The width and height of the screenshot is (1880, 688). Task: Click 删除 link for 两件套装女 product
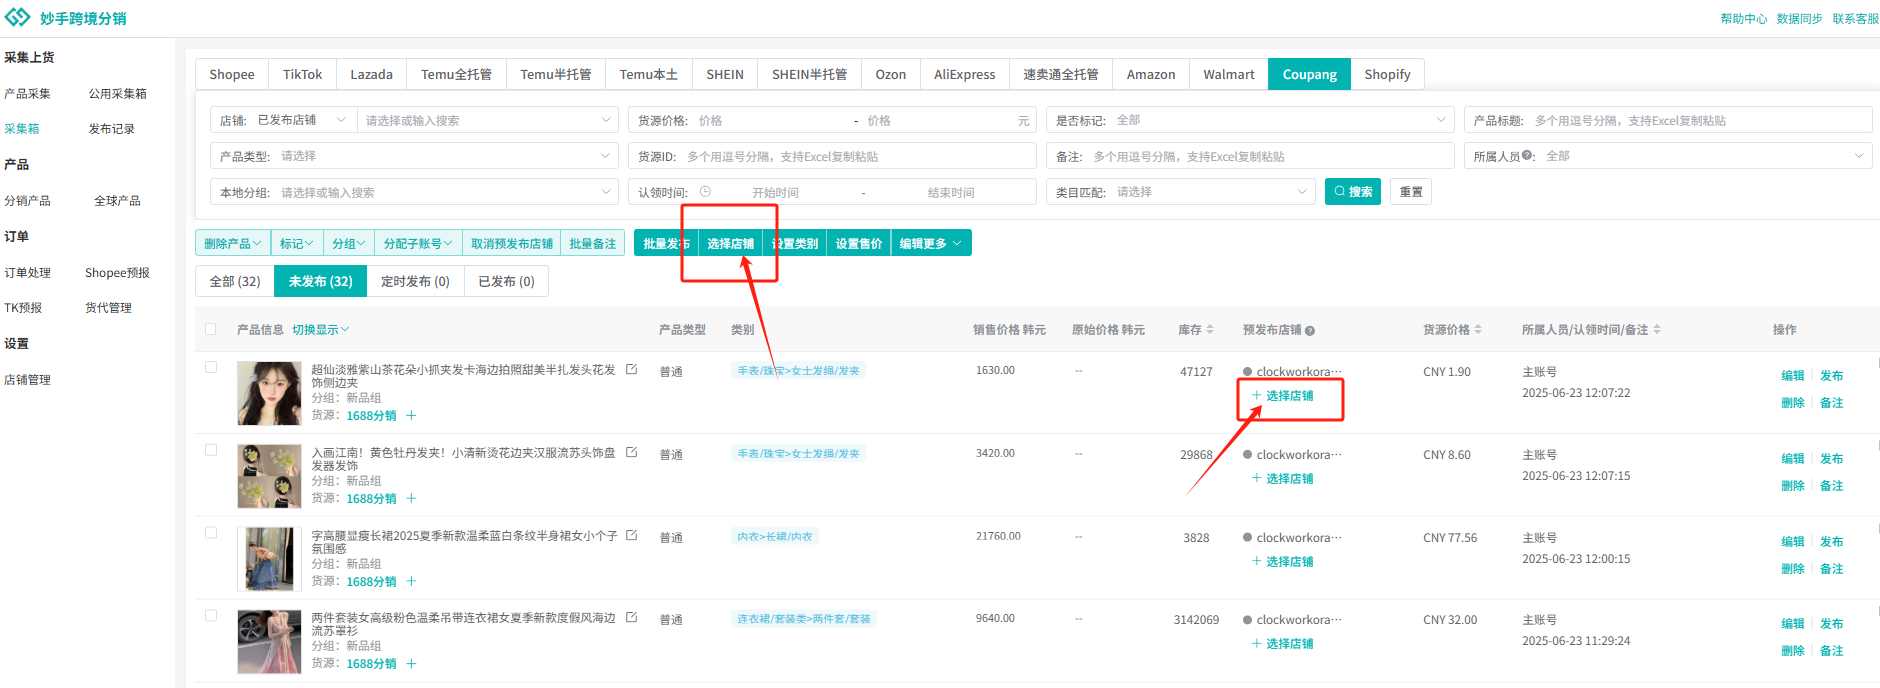click(x=1793, y=651)
